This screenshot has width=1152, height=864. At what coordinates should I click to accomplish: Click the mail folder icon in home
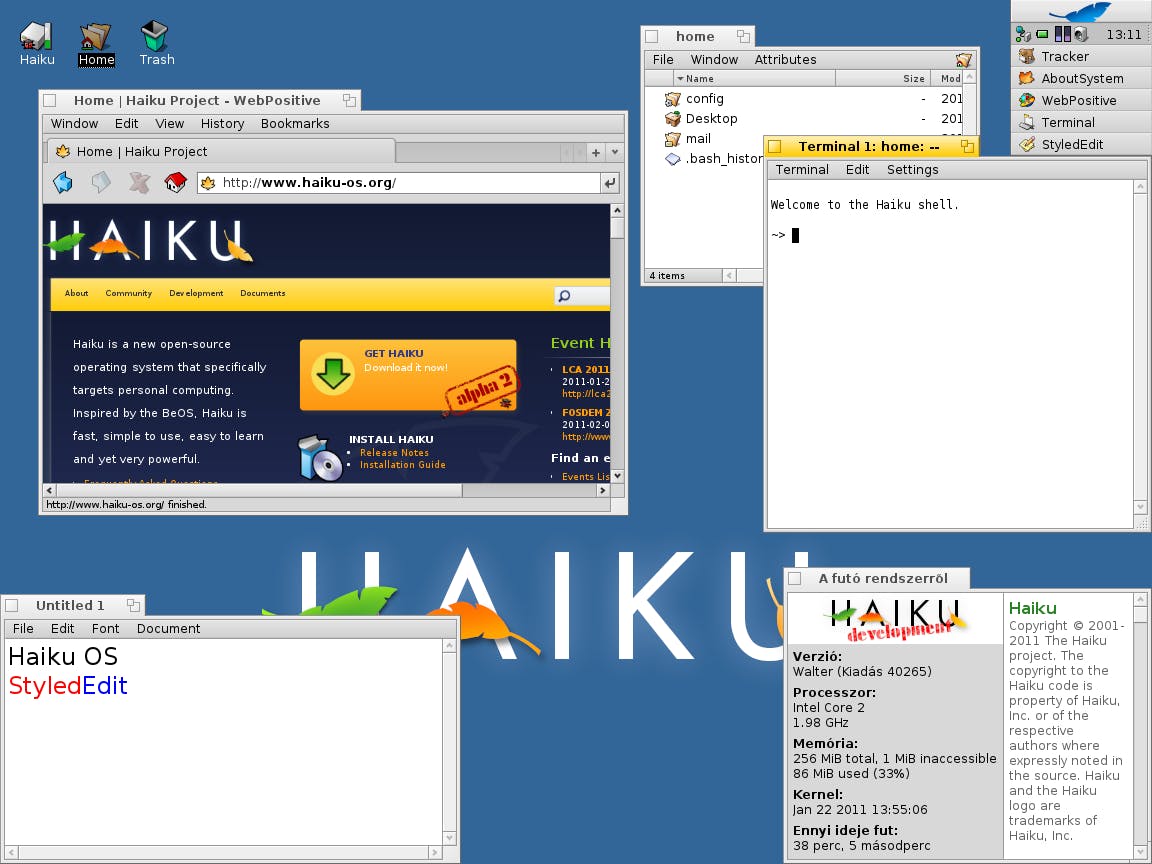coord(672,139)
